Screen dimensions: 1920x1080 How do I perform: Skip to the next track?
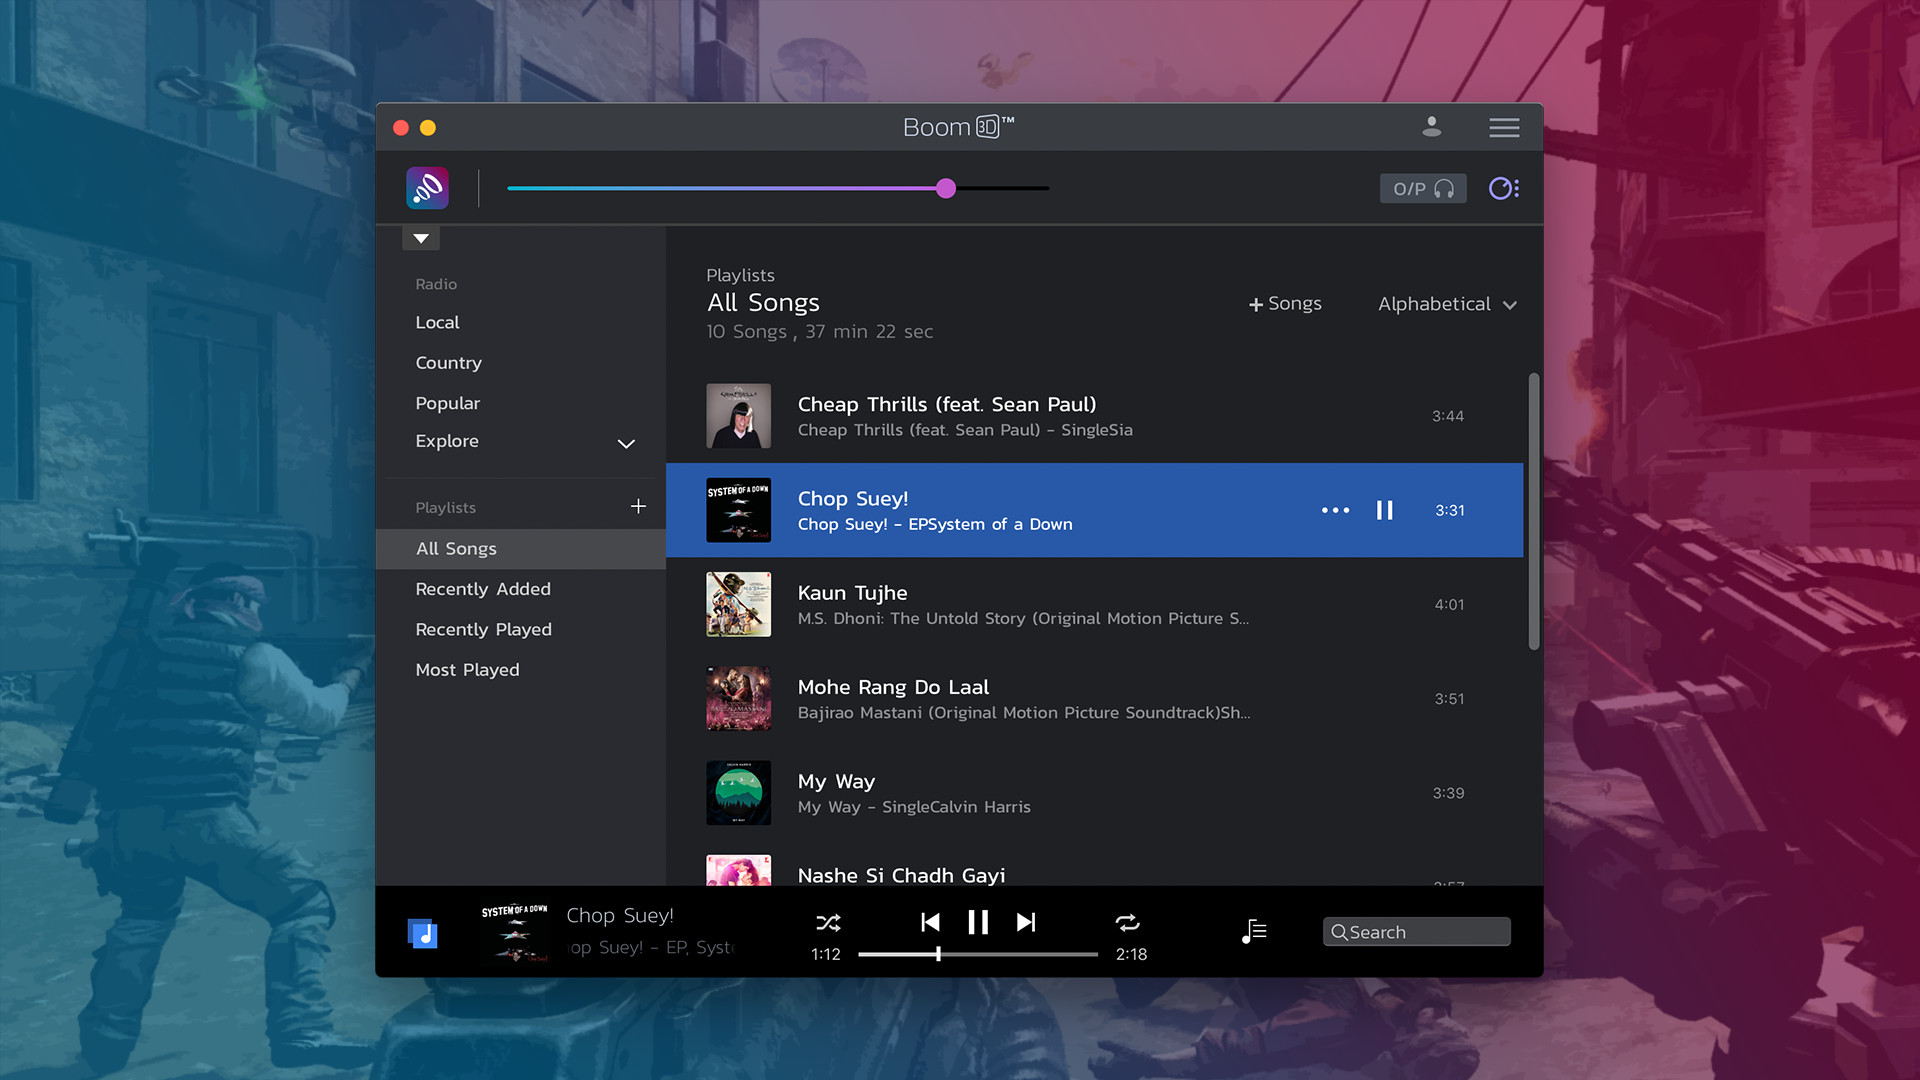(1026, 922)
